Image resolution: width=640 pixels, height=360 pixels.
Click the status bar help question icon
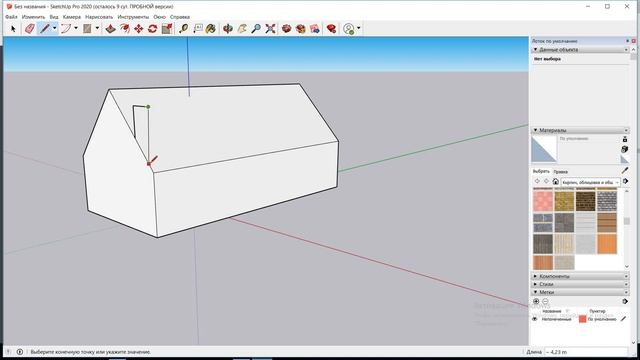tap(8, 352)
